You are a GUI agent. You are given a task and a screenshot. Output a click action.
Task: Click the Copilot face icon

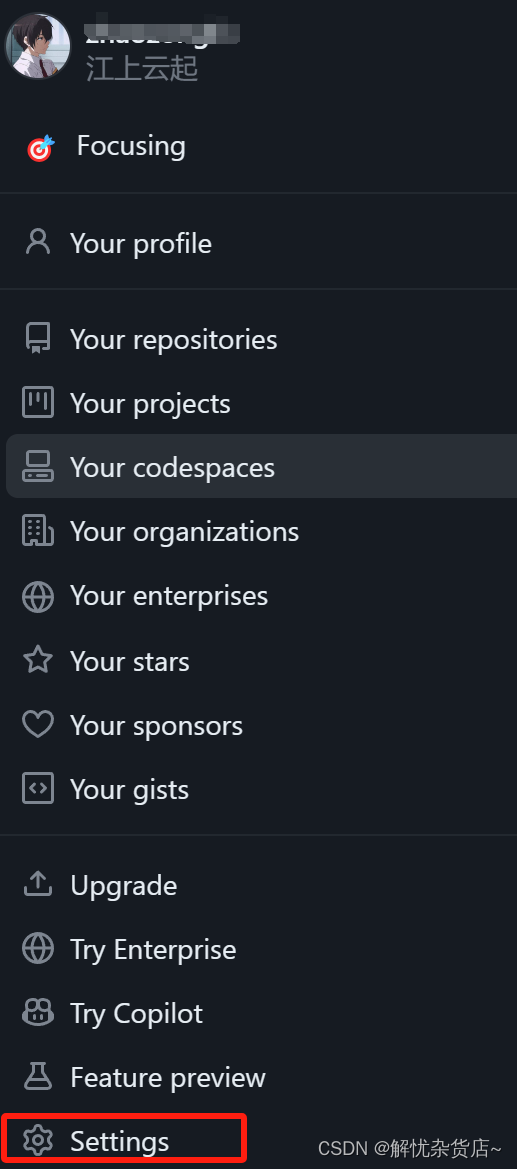pyautogui.click(x=37, y=1012)
